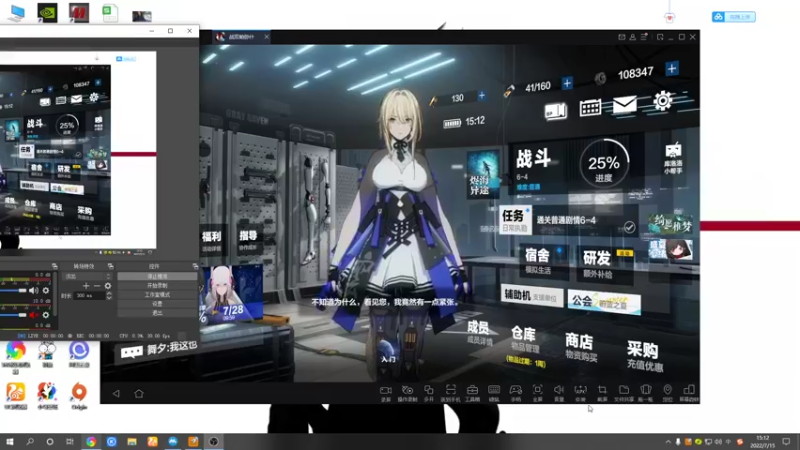Open first OBS audio source settings gear
This screenshot has width=800, height=450.
[46, 290]
